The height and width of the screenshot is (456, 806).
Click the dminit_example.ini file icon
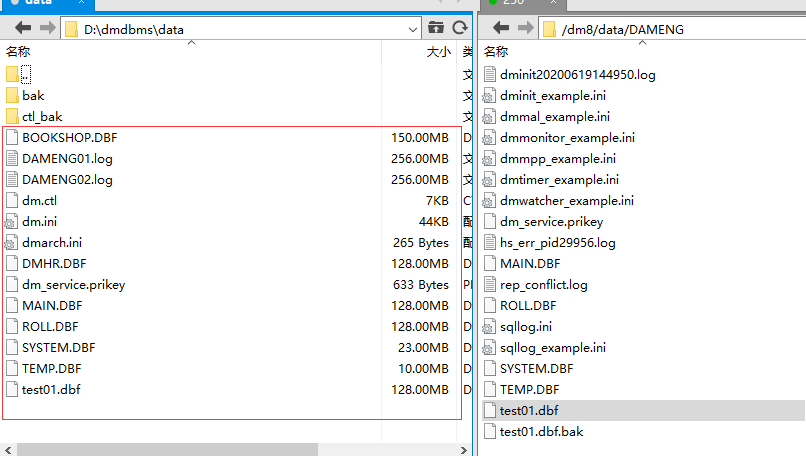[489, 96]
